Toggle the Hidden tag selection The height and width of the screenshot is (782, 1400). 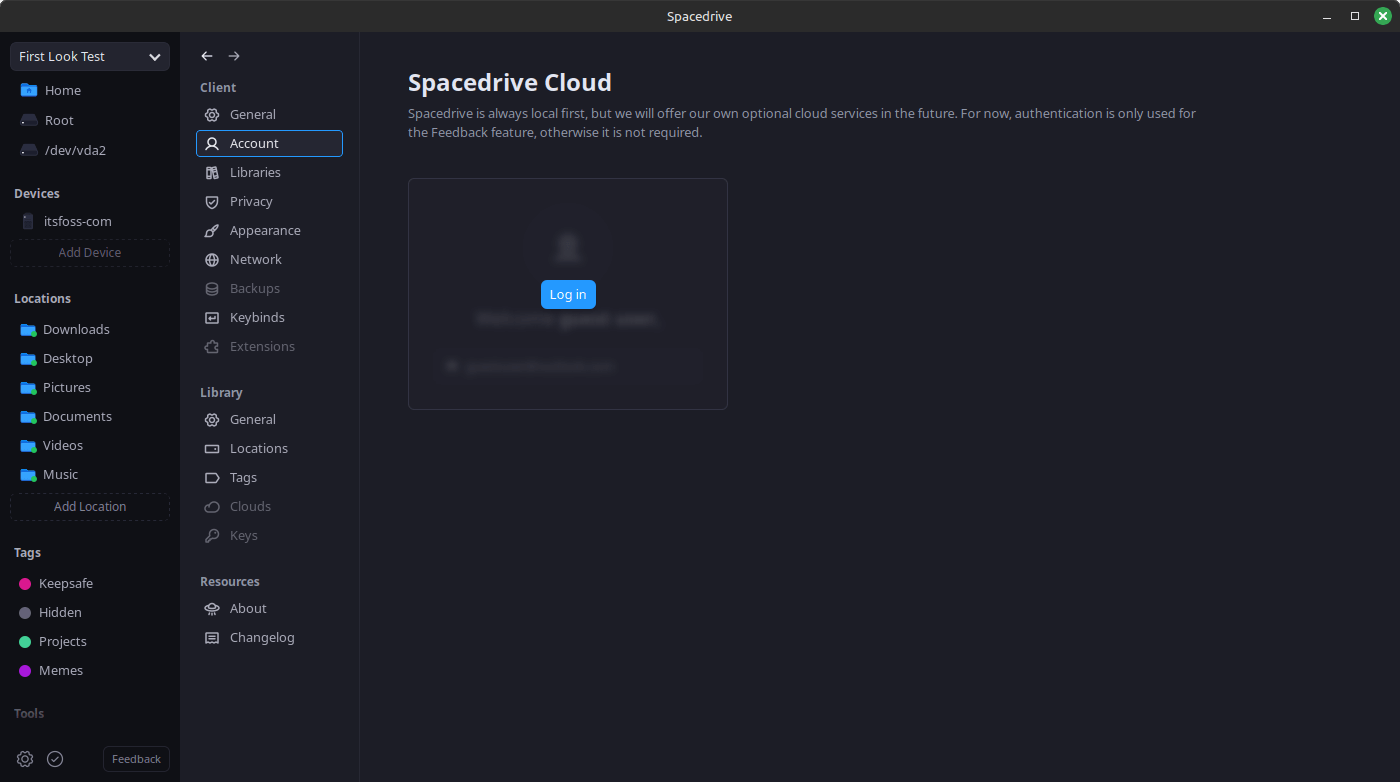tap(59, 612)
